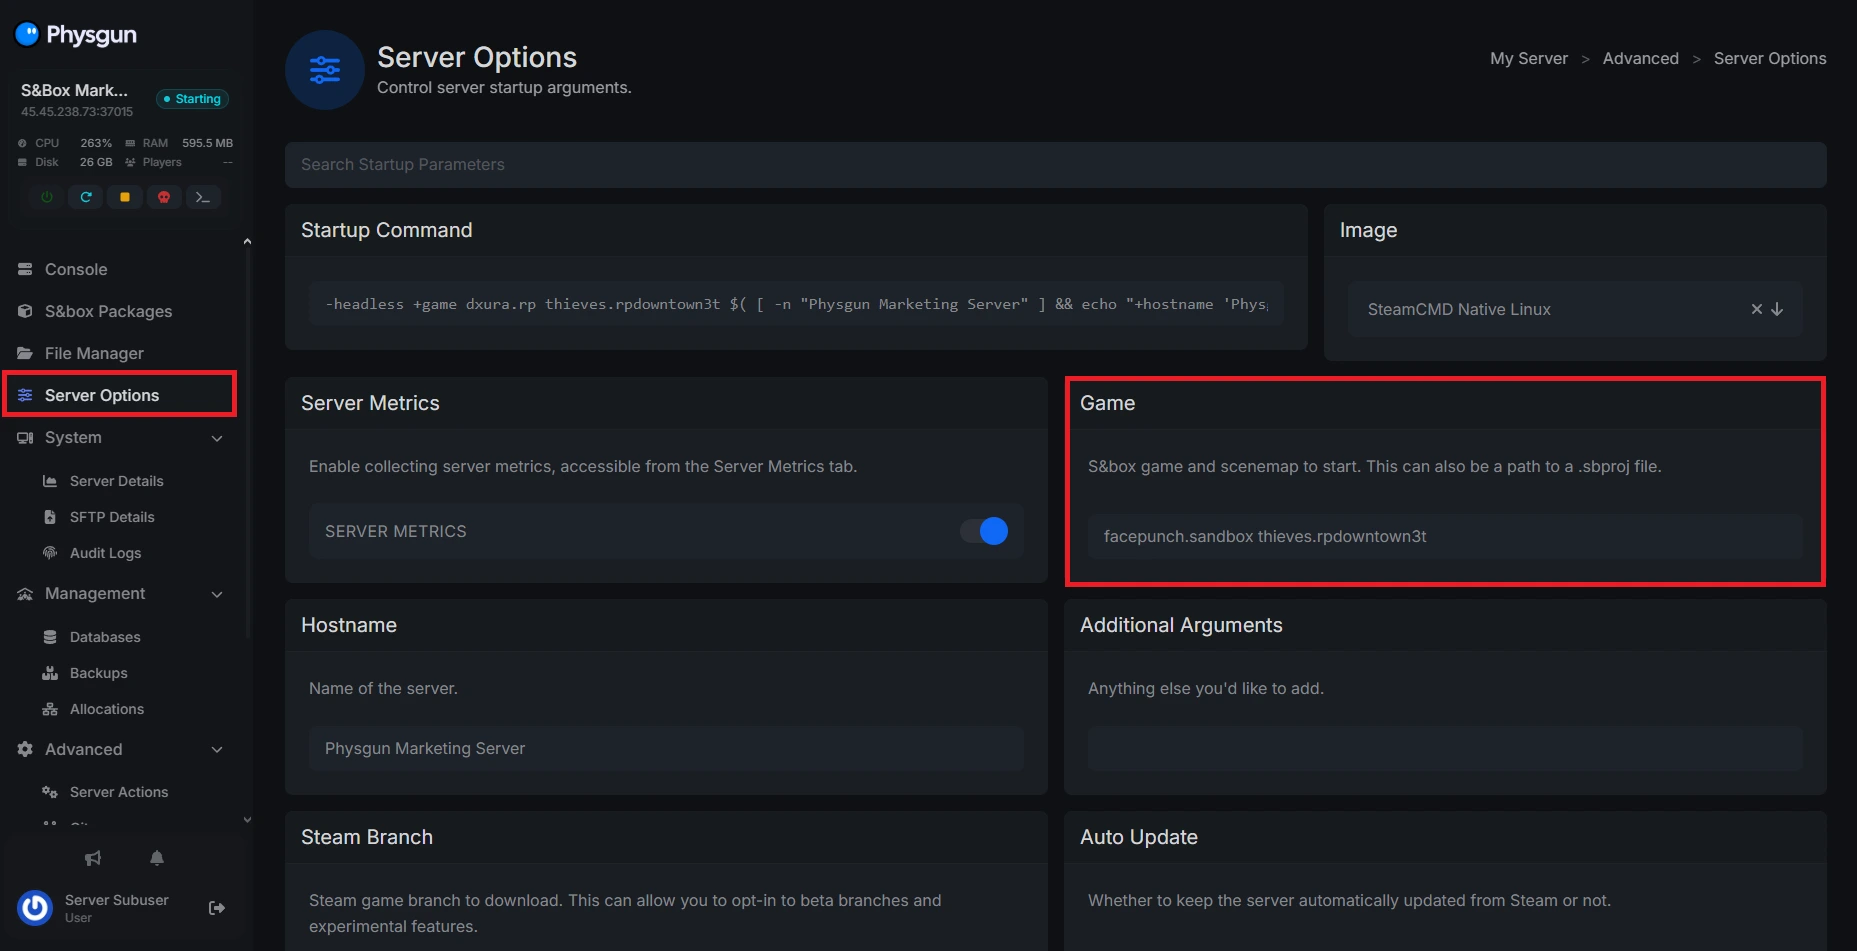Click the red skull kill server icon
1857x951 pixels.
[164, 197]
